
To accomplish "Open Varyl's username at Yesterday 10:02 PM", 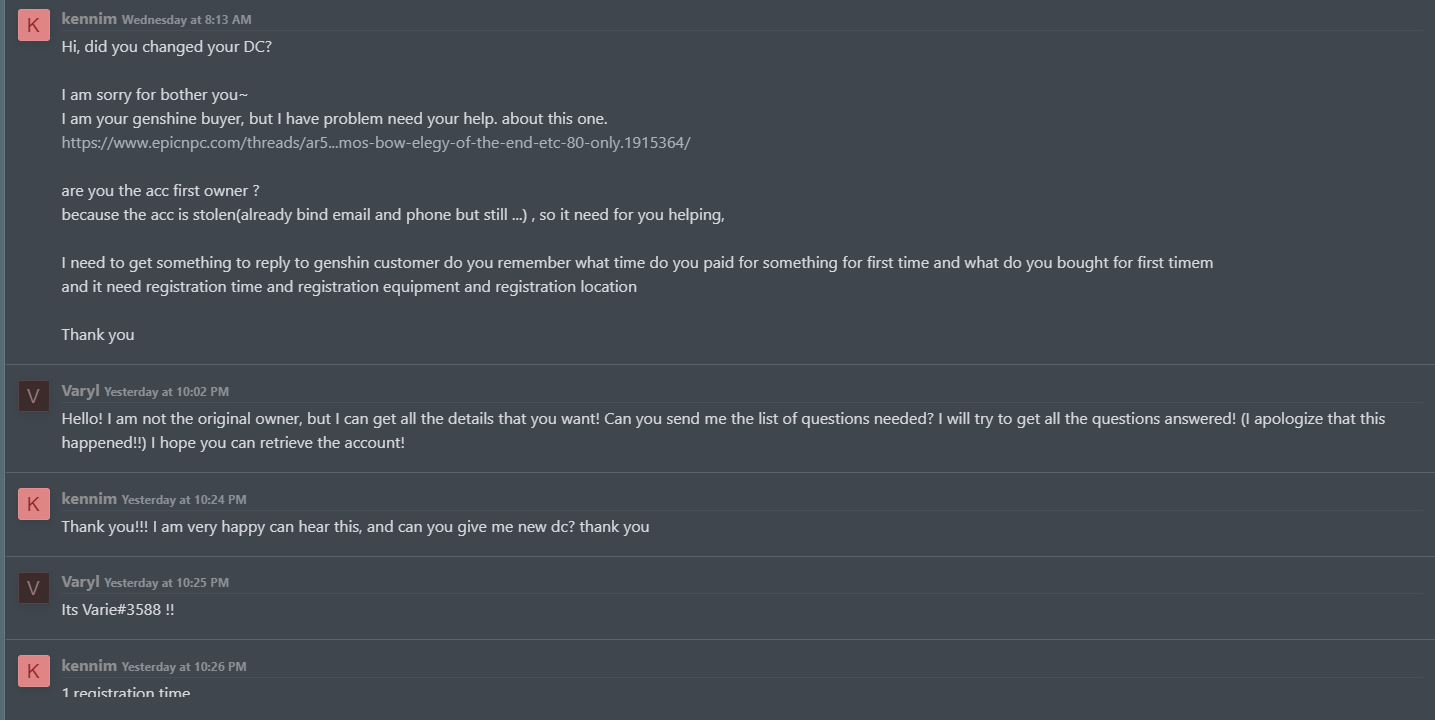I will click(80, 391).
